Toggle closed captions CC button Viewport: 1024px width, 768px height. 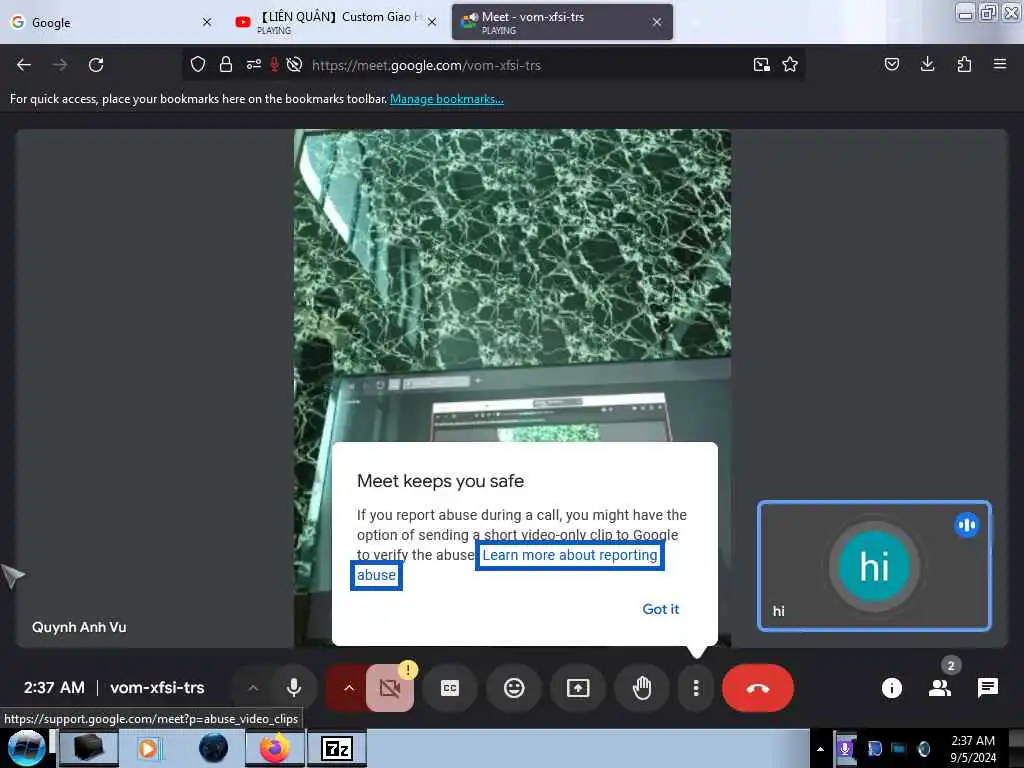[x=450, y=688]
